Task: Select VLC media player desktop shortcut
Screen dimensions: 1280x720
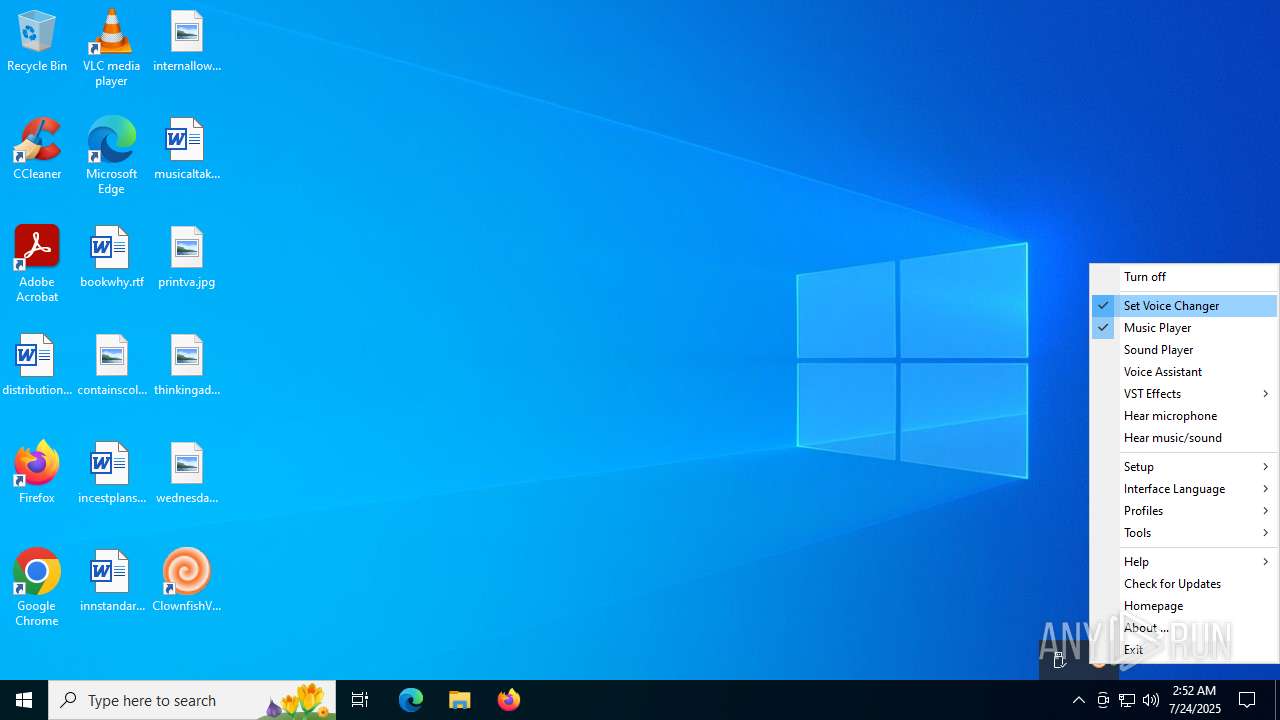Action: pyautogui.click(x=111, y=48)
